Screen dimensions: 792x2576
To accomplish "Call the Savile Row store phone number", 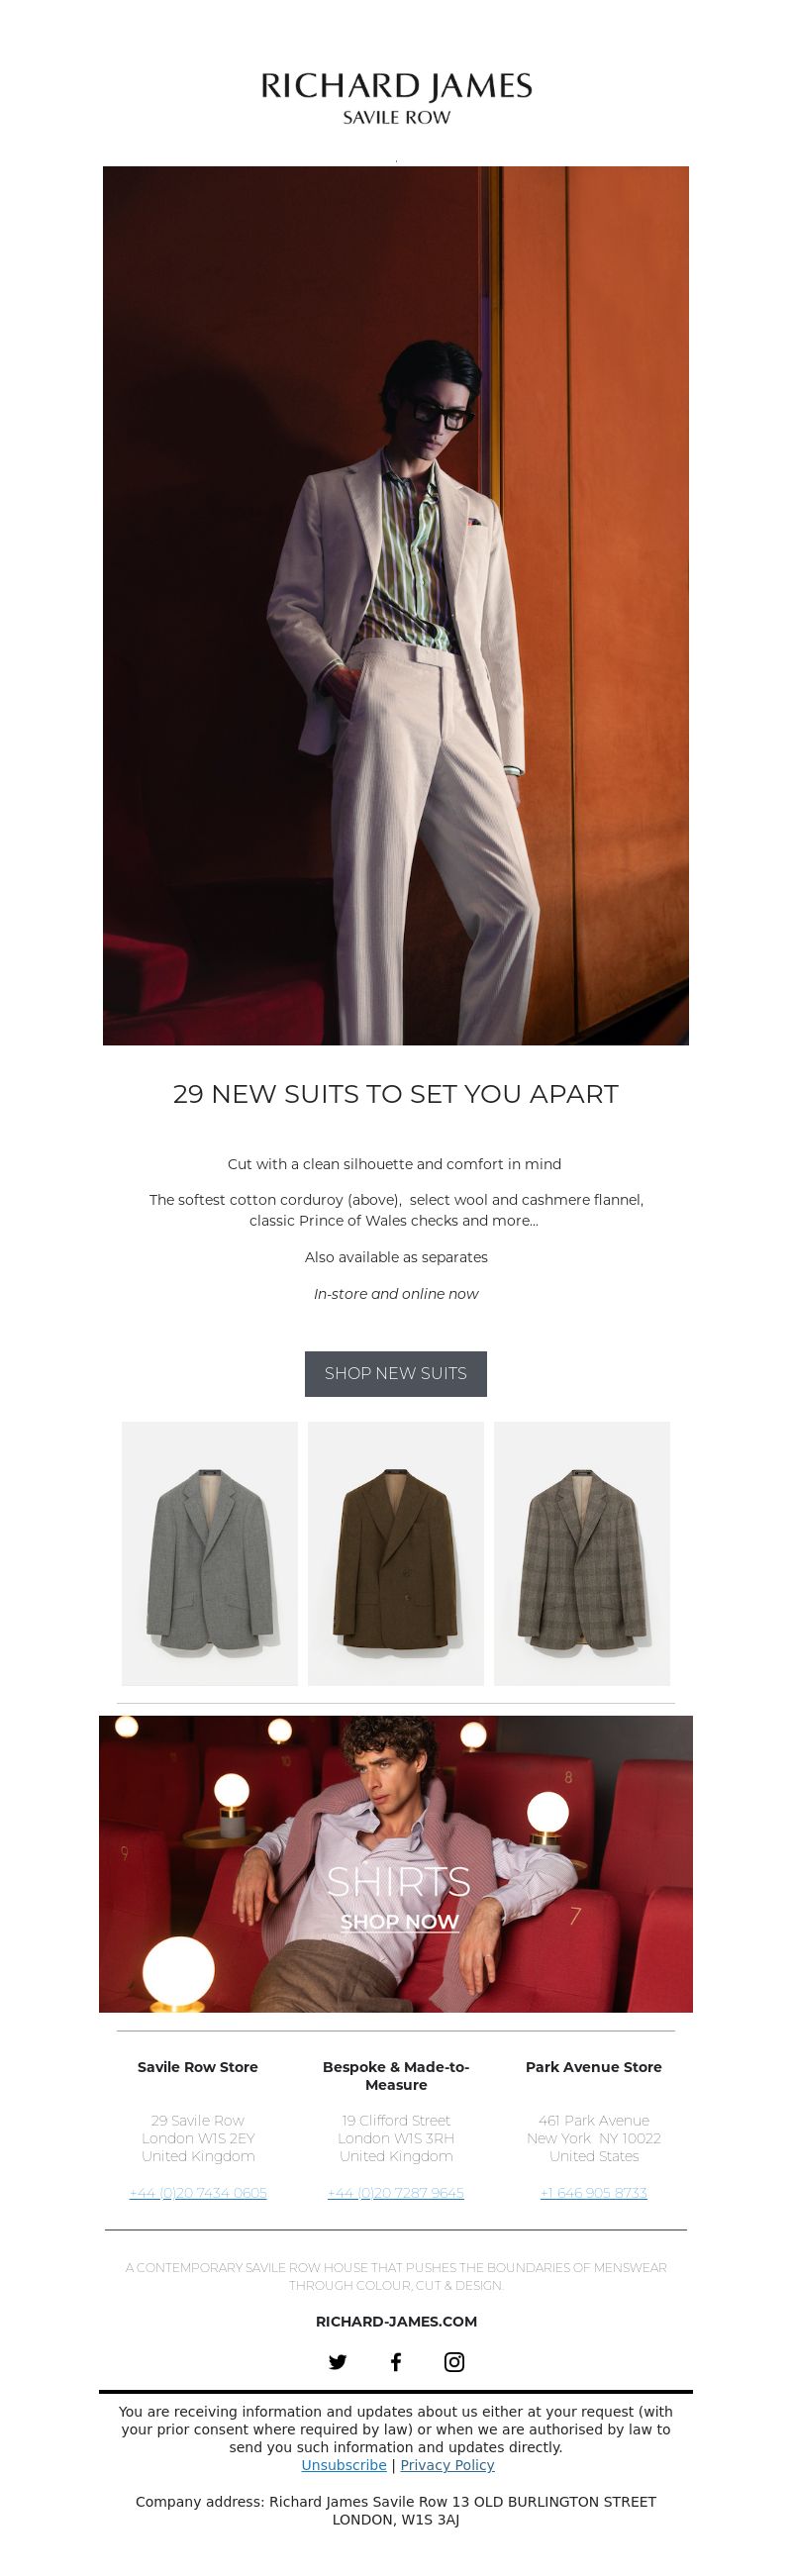I will pos(198,2192).
